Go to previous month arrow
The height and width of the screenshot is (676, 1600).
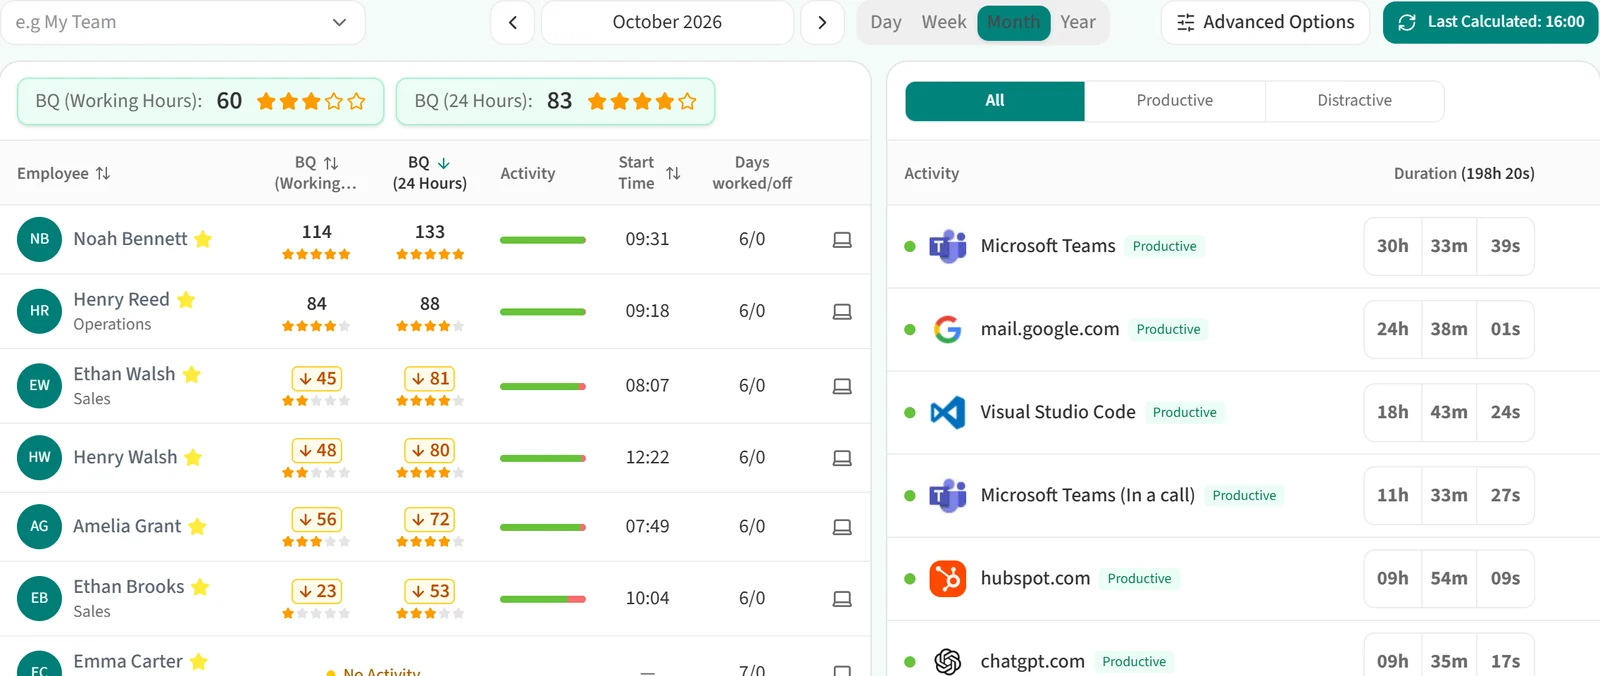click(513, 22)
